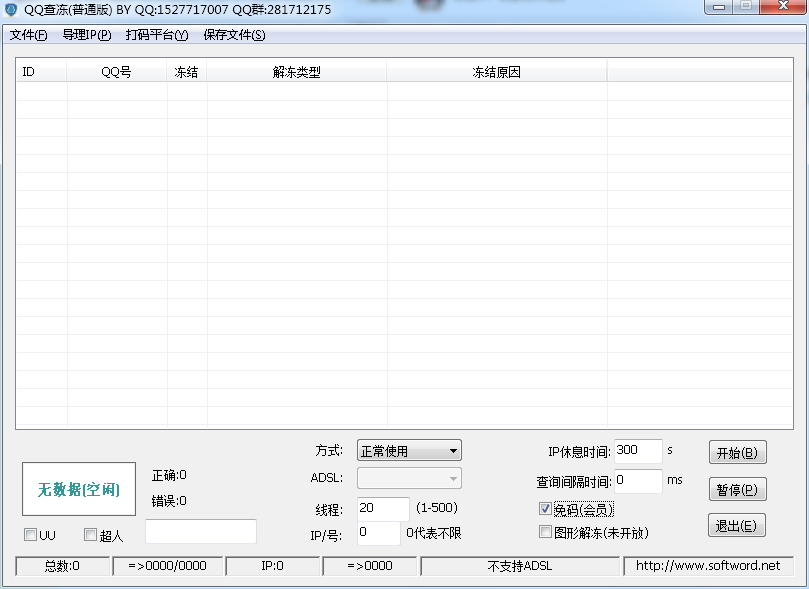The image size is (809, 589).
Task: Open the 保存文件(S) menu
Action: pyautogui.click(x=234, y=35)
